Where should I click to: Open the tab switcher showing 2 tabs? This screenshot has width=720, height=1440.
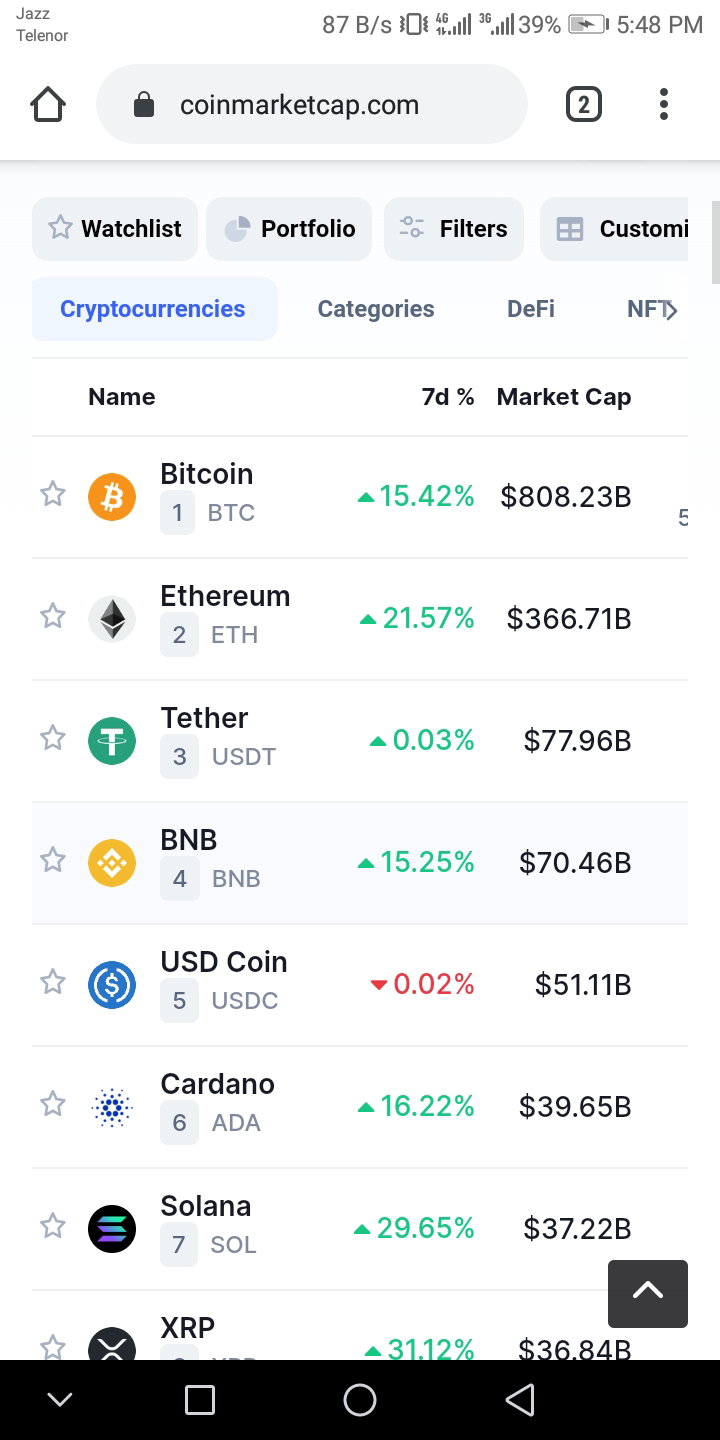584,105
